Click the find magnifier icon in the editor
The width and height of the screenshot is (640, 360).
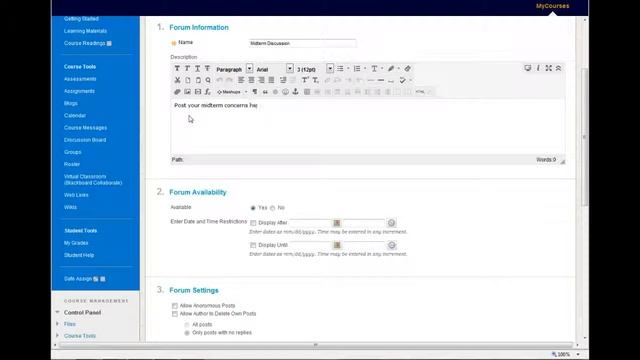[208, 80]
